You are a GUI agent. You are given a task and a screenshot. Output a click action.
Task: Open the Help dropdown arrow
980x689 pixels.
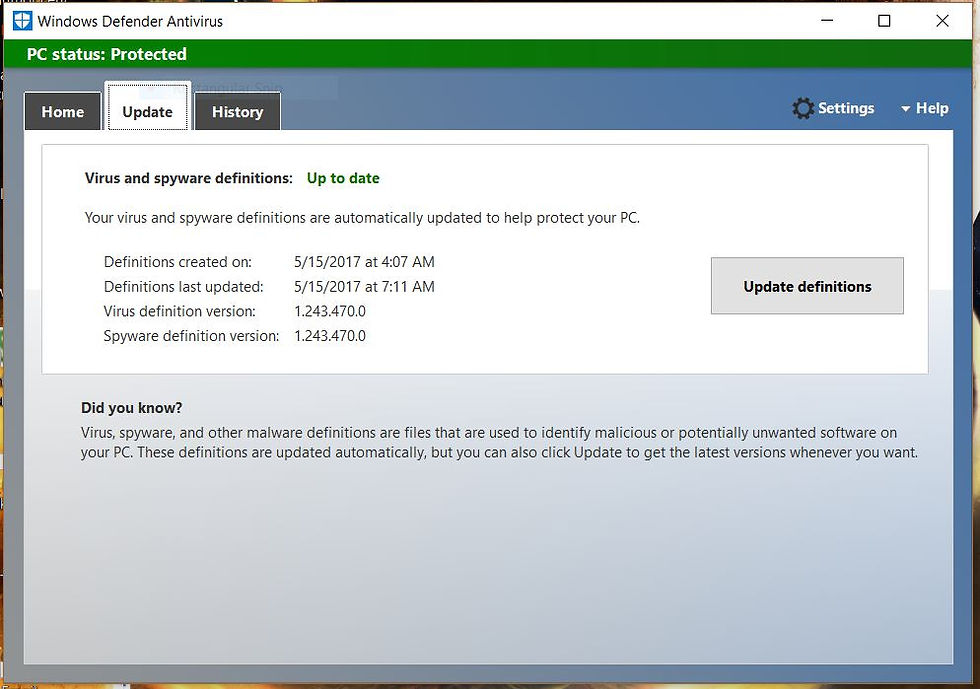tap(905, 109)
